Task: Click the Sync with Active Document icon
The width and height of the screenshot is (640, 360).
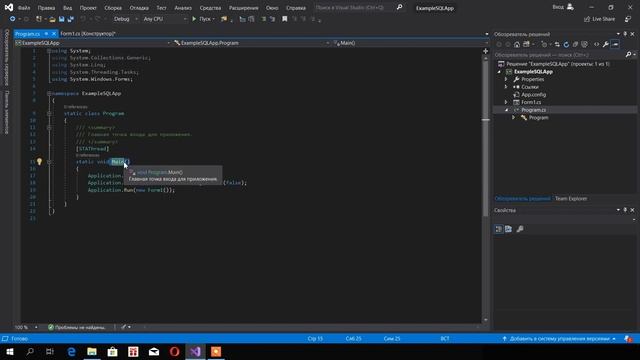Action: point(557,44)
